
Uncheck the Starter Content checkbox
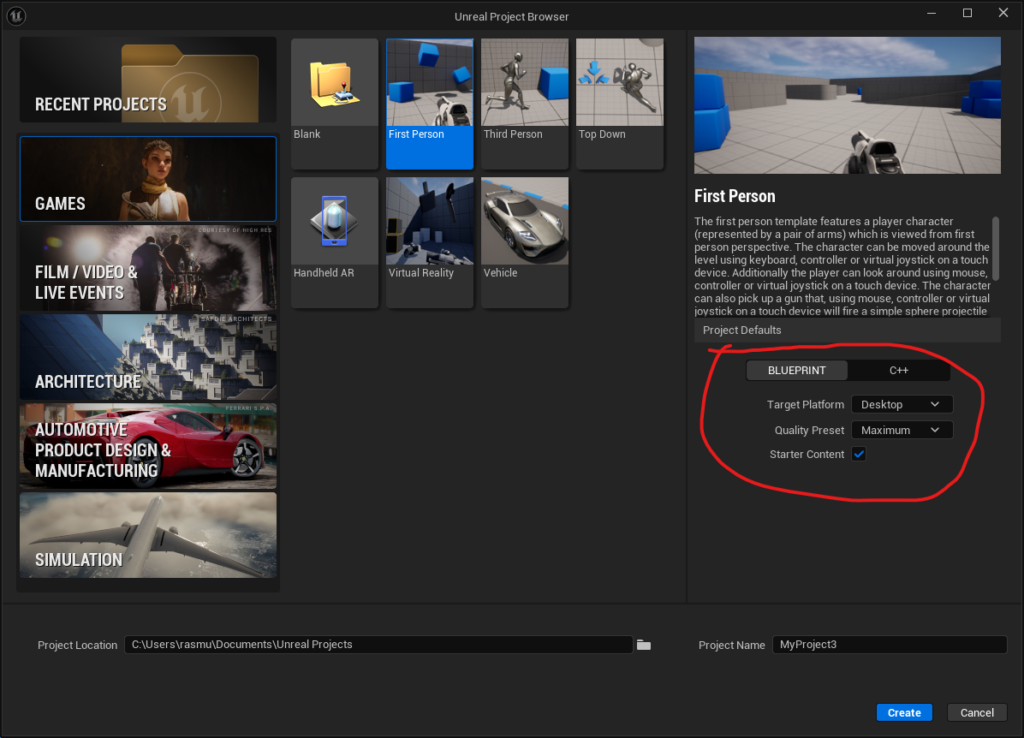pos(858,455)
